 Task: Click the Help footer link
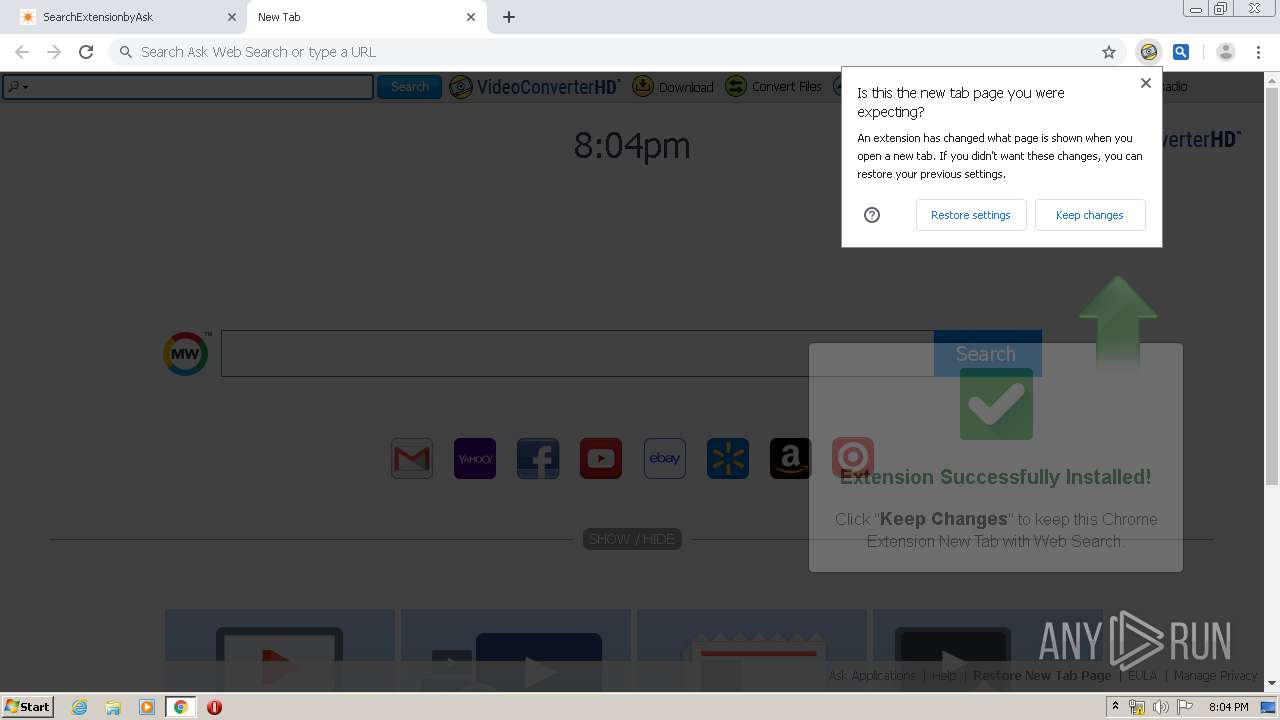[944, 676]
